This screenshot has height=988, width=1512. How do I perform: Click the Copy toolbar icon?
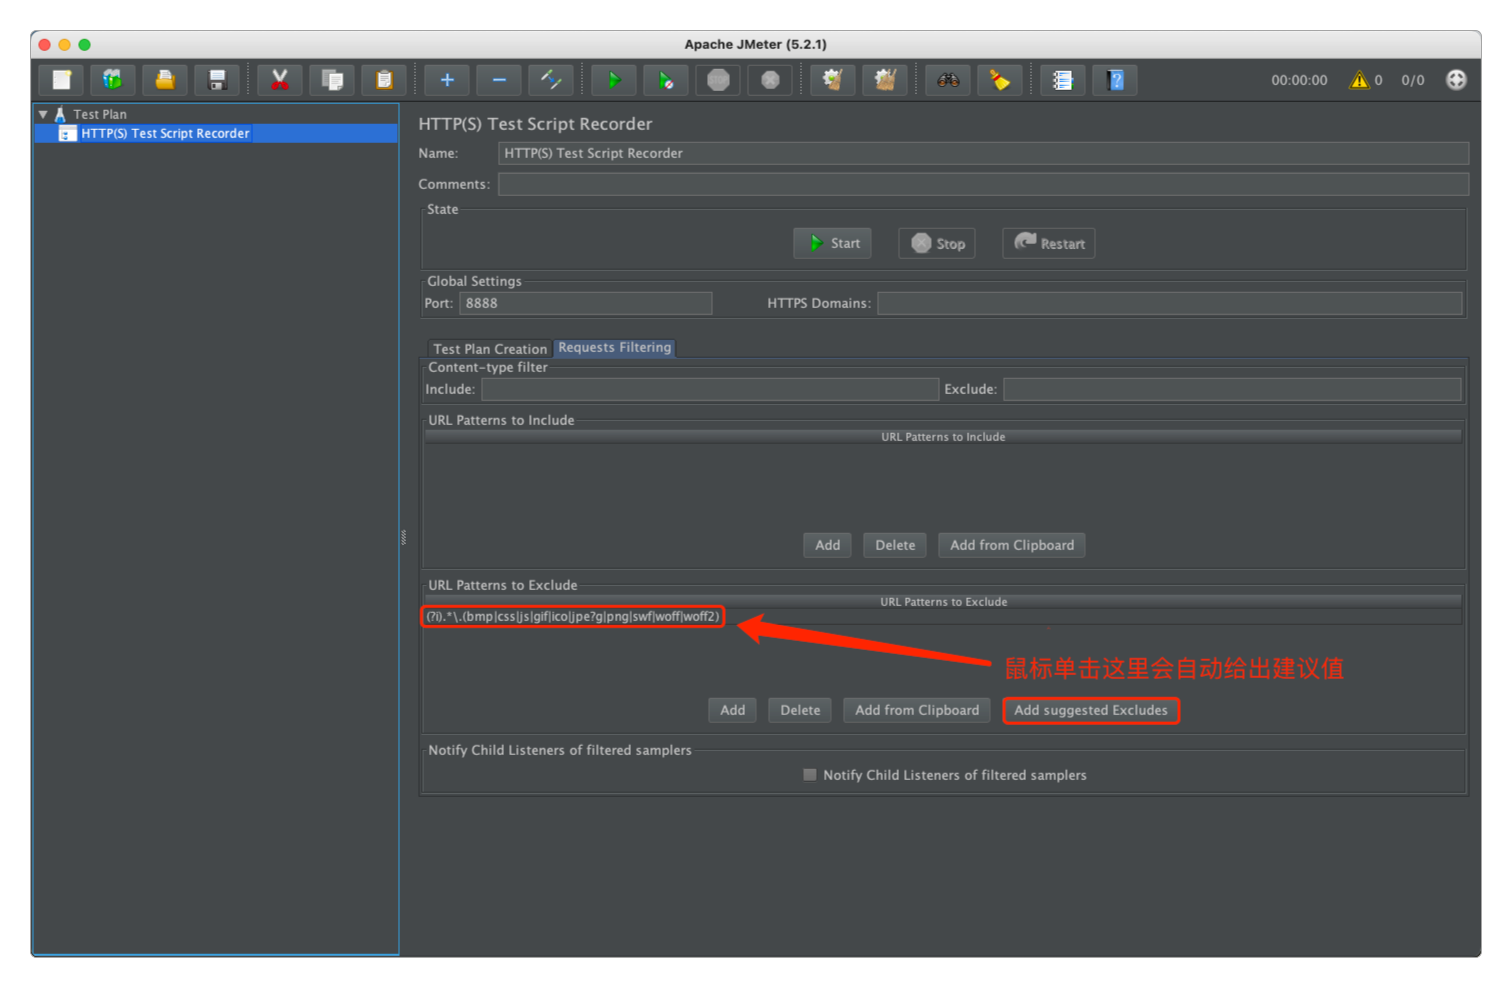(332, 80)
